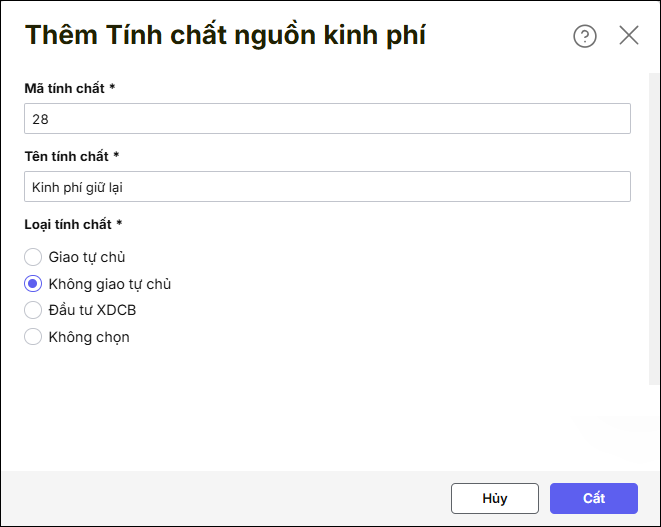Close the Thêm Tính chất dialog with X
The height and width of the screenshot is (527, 661).
point(629,36)
